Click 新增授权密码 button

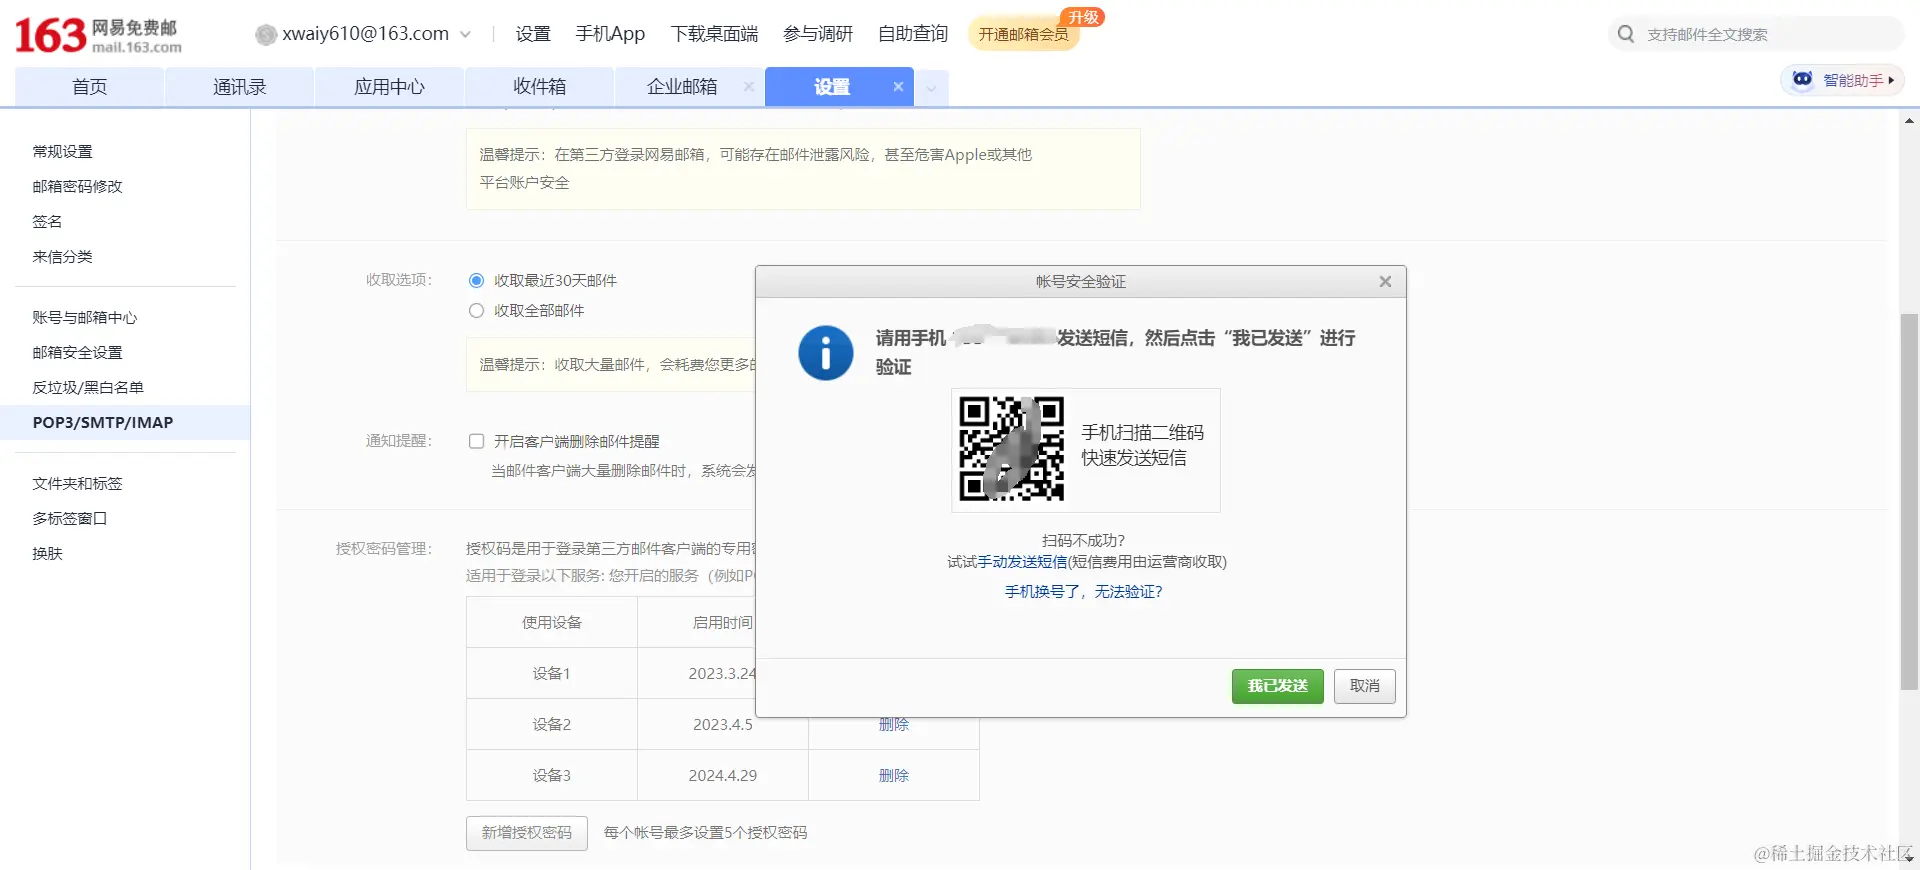coord(527,833)
